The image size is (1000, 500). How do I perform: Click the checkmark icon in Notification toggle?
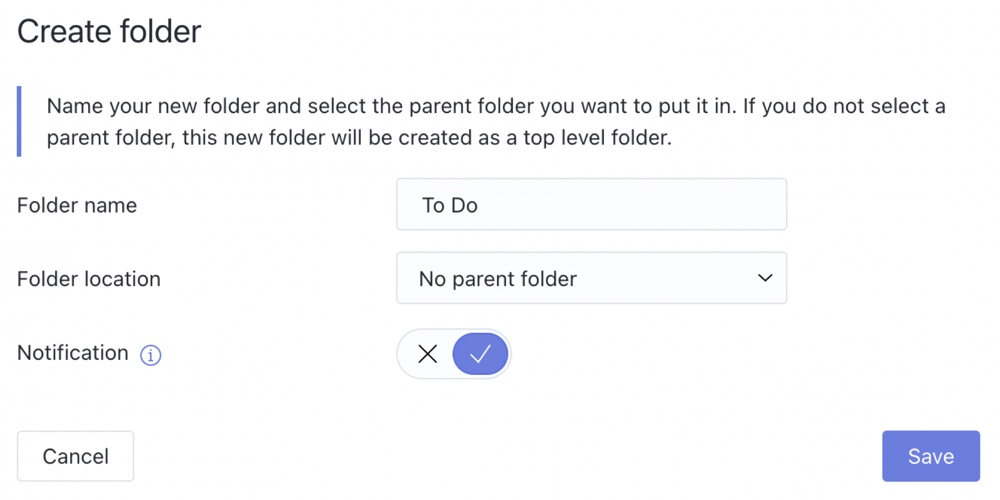pyautogui.click(x=480, y=354)
